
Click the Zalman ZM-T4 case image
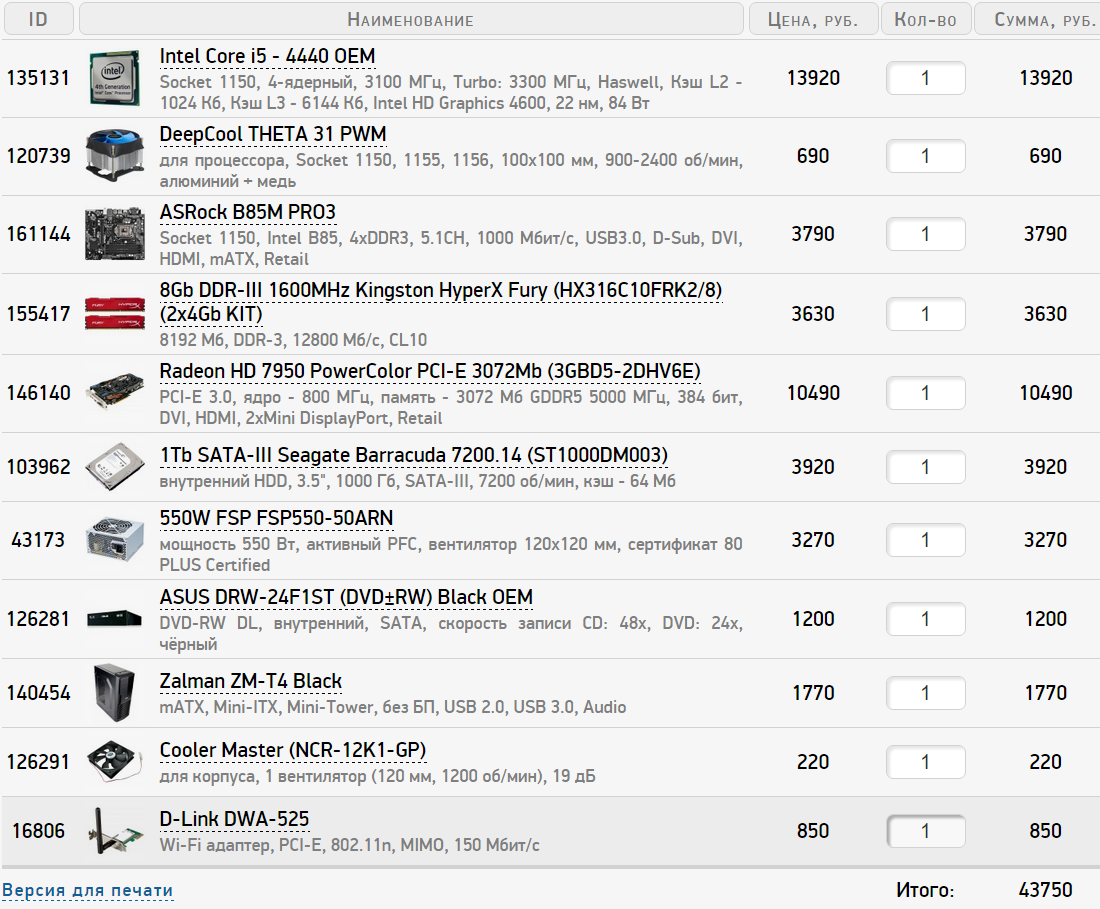click(x=114, y=693)
